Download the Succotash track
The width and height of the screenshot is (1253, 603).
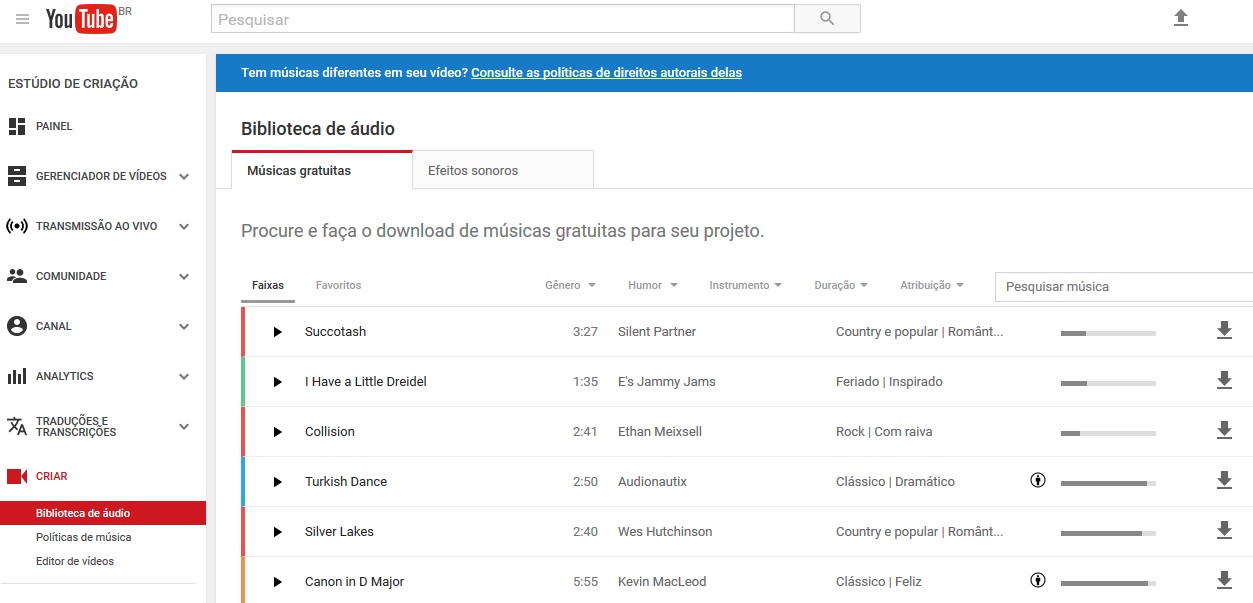coord(1224,331)
